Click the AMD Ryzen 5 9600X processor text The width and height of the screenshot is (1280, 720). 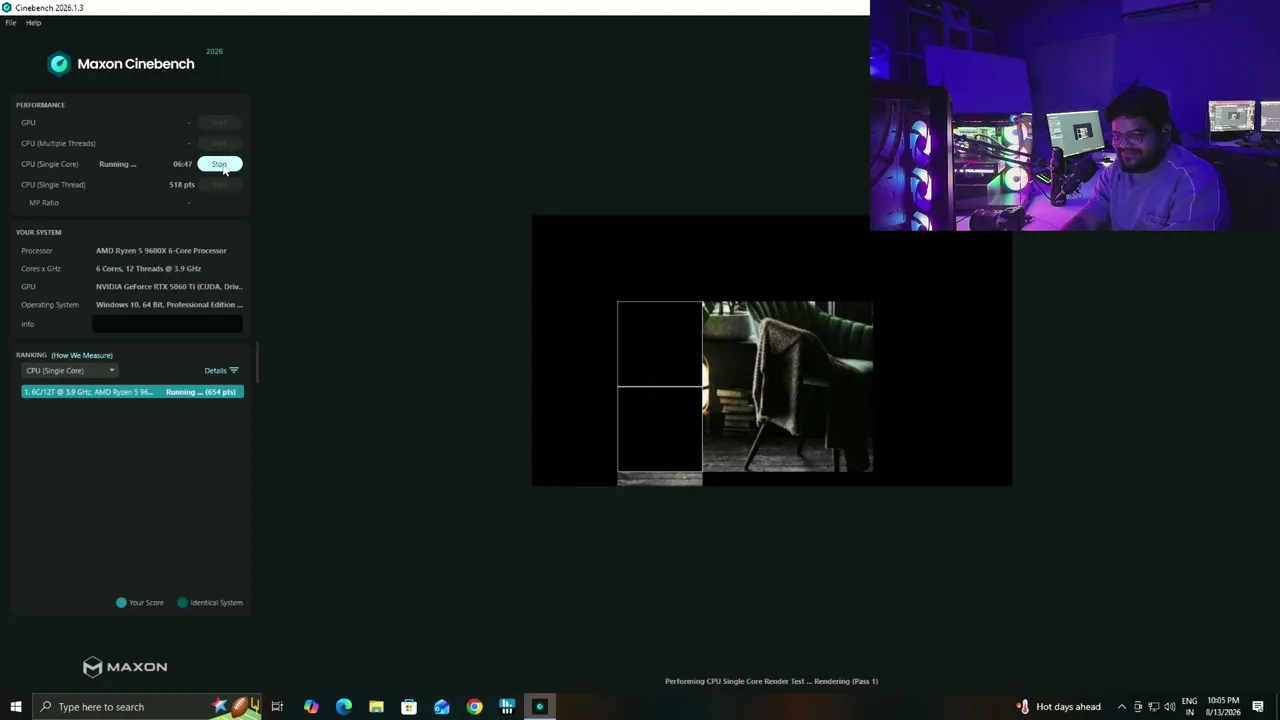pos(161,251)
